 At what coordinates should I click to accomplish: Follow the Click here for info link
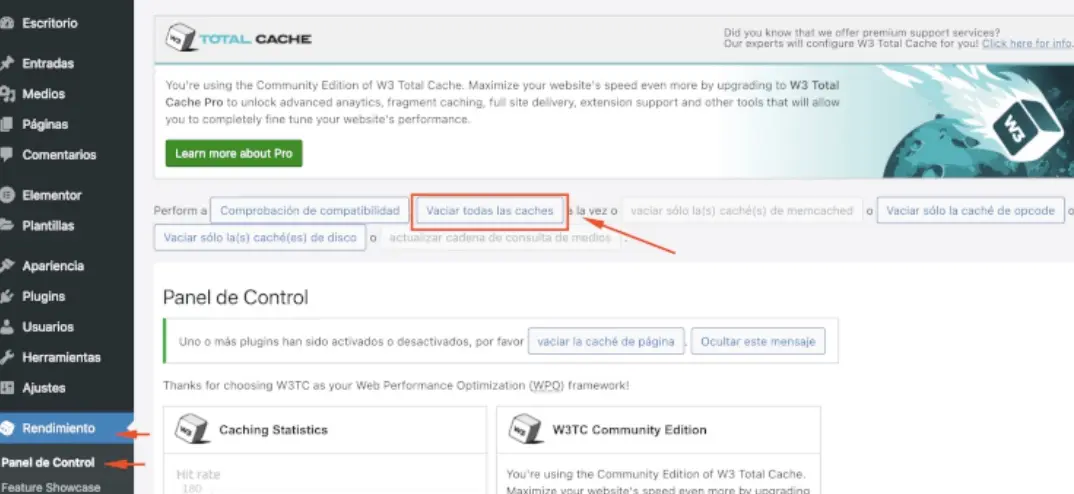click(1026, 43)
